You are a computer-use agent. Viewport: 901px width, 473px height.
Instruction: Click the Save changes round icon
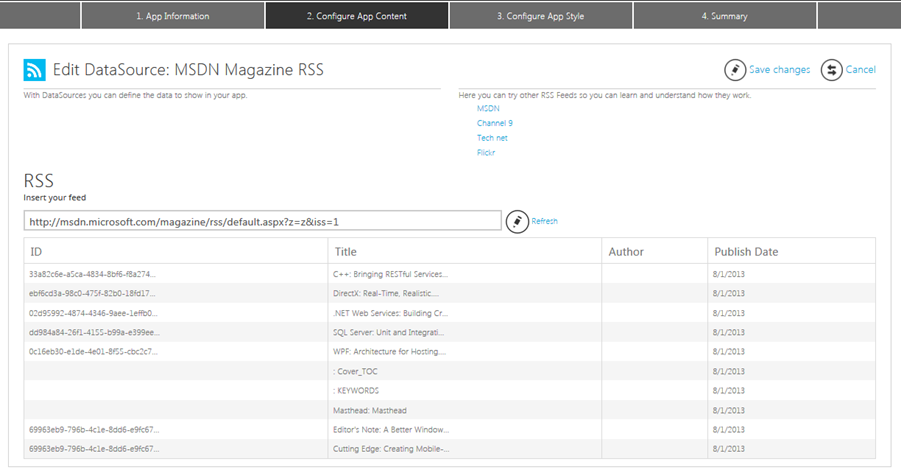click(x=735, y=70)
